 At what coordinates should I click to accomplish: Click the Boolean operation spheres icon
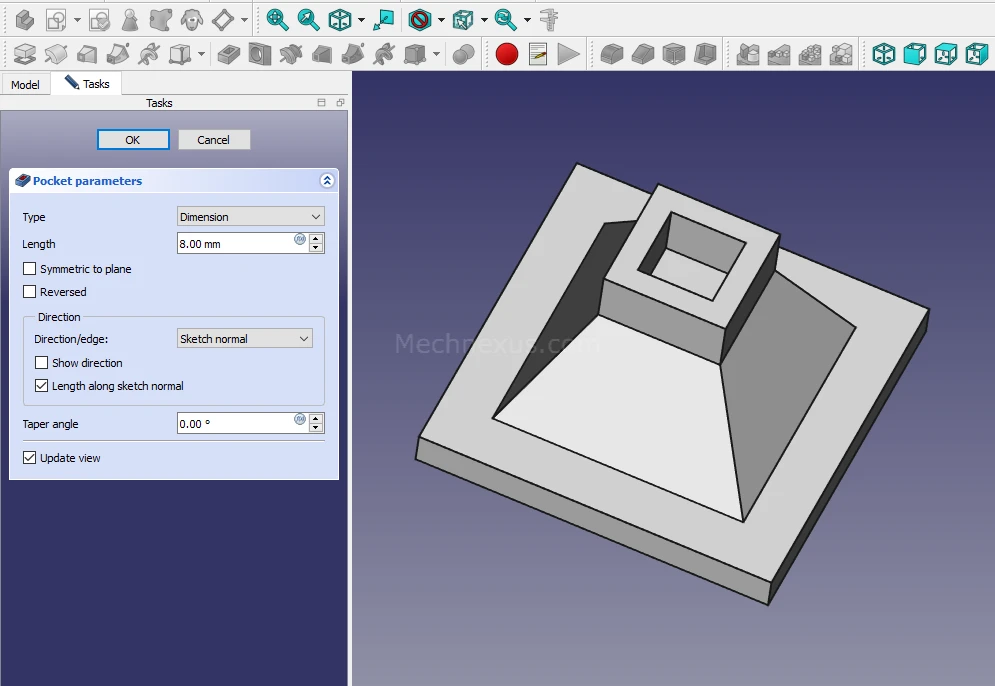pos(463,54)
